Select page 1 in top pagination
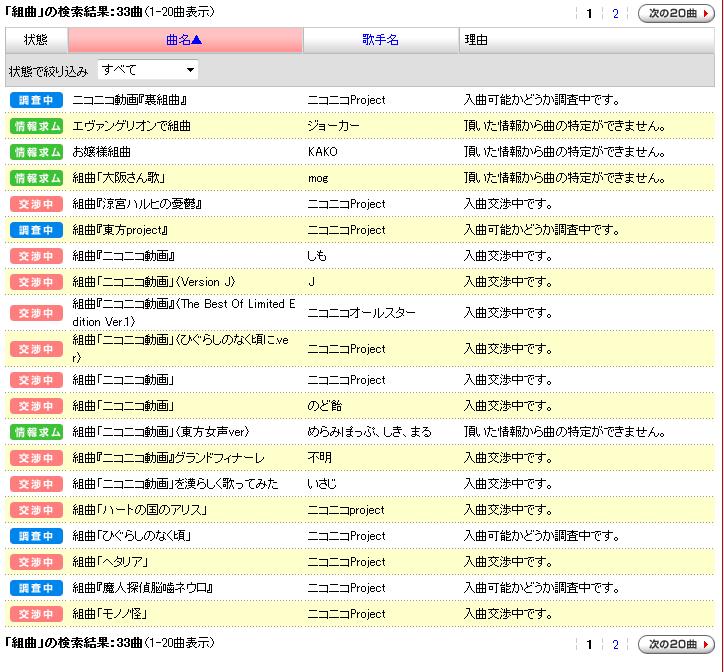 pyautogui.click(x=589, y=13)
